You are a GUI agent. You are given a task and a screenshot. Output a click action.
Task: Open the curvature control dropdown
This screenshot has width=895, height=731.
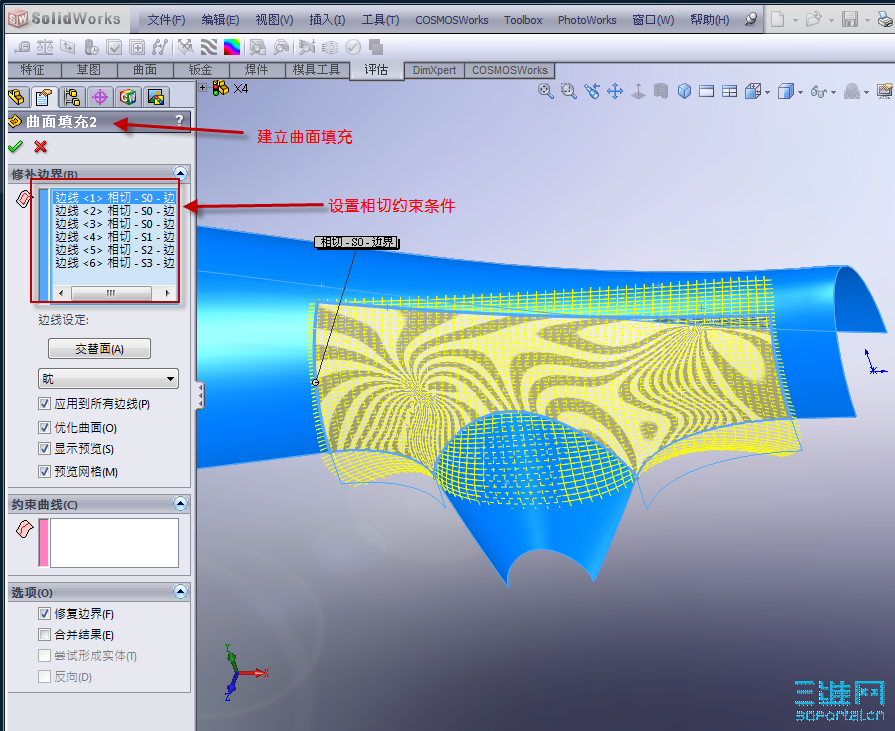[108, 379]
